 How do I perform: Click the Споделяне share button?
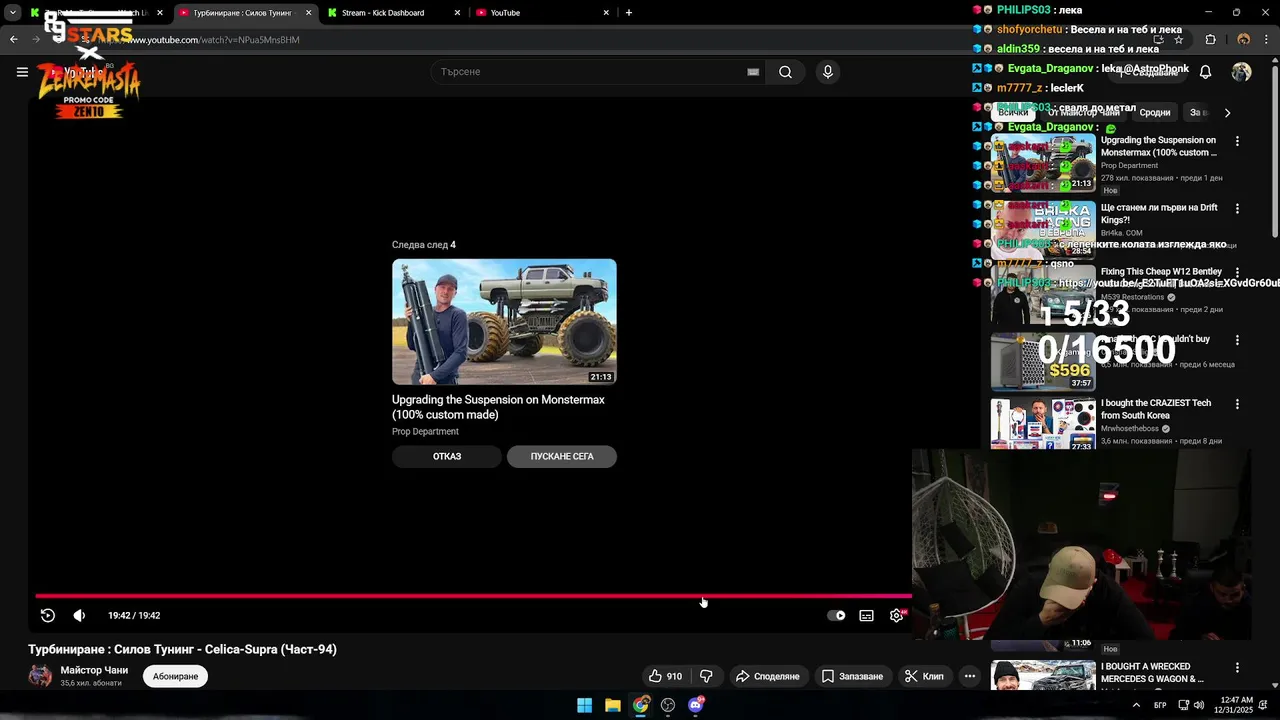tap(767, 676)
